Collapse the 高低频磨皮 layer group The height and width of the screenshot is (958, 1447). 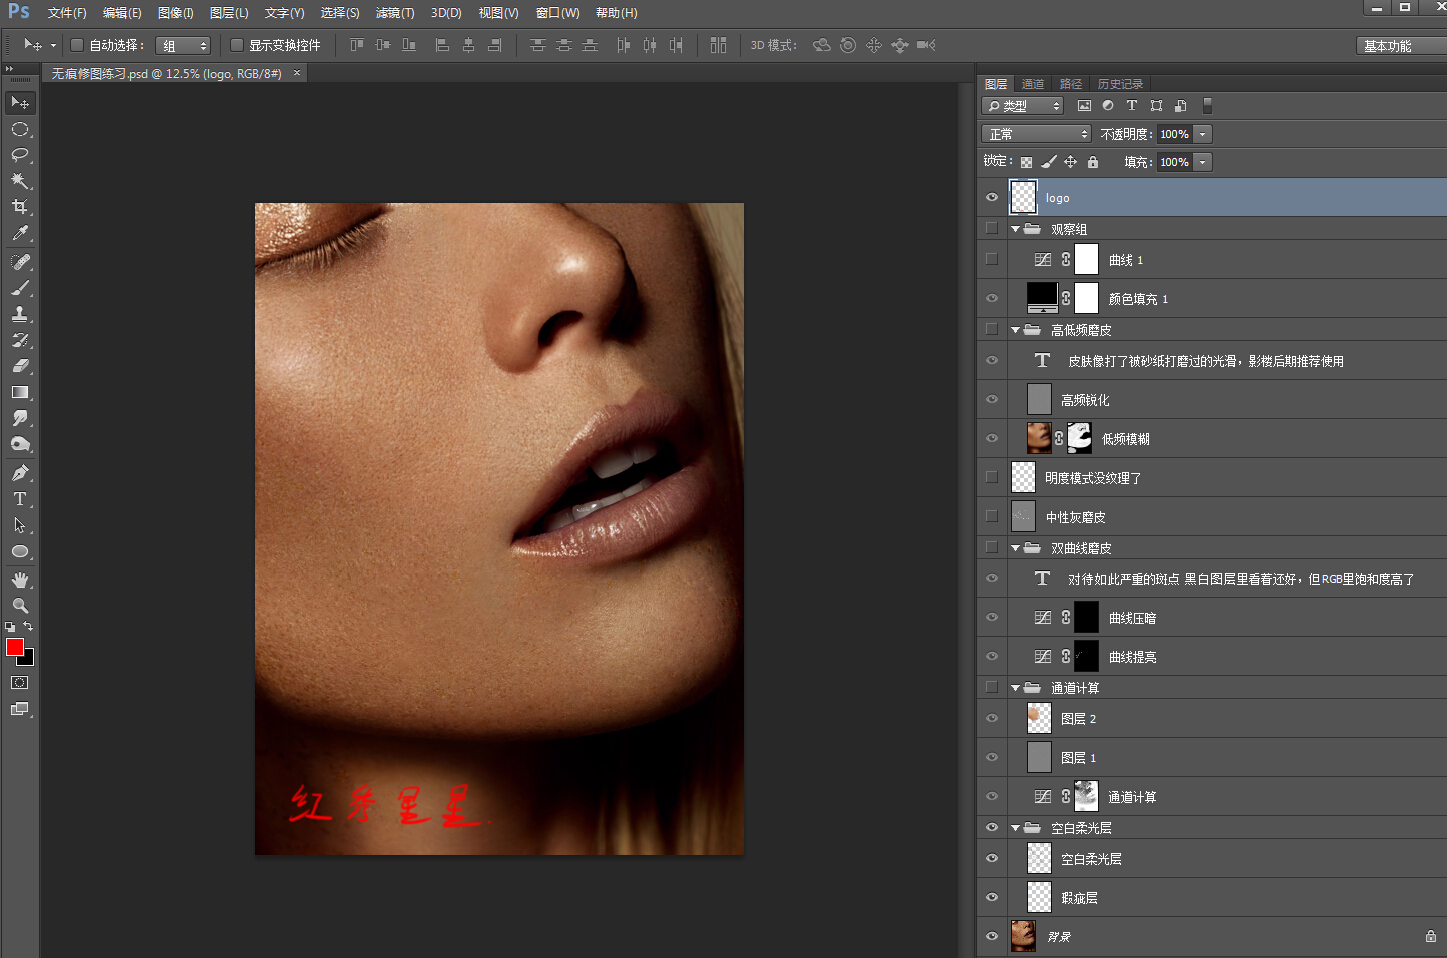click(1015, 330)
